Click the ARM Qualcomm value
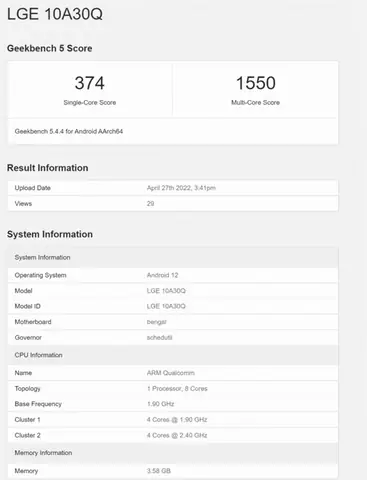This screenshot has height=480, width=367. pos(171,373)
